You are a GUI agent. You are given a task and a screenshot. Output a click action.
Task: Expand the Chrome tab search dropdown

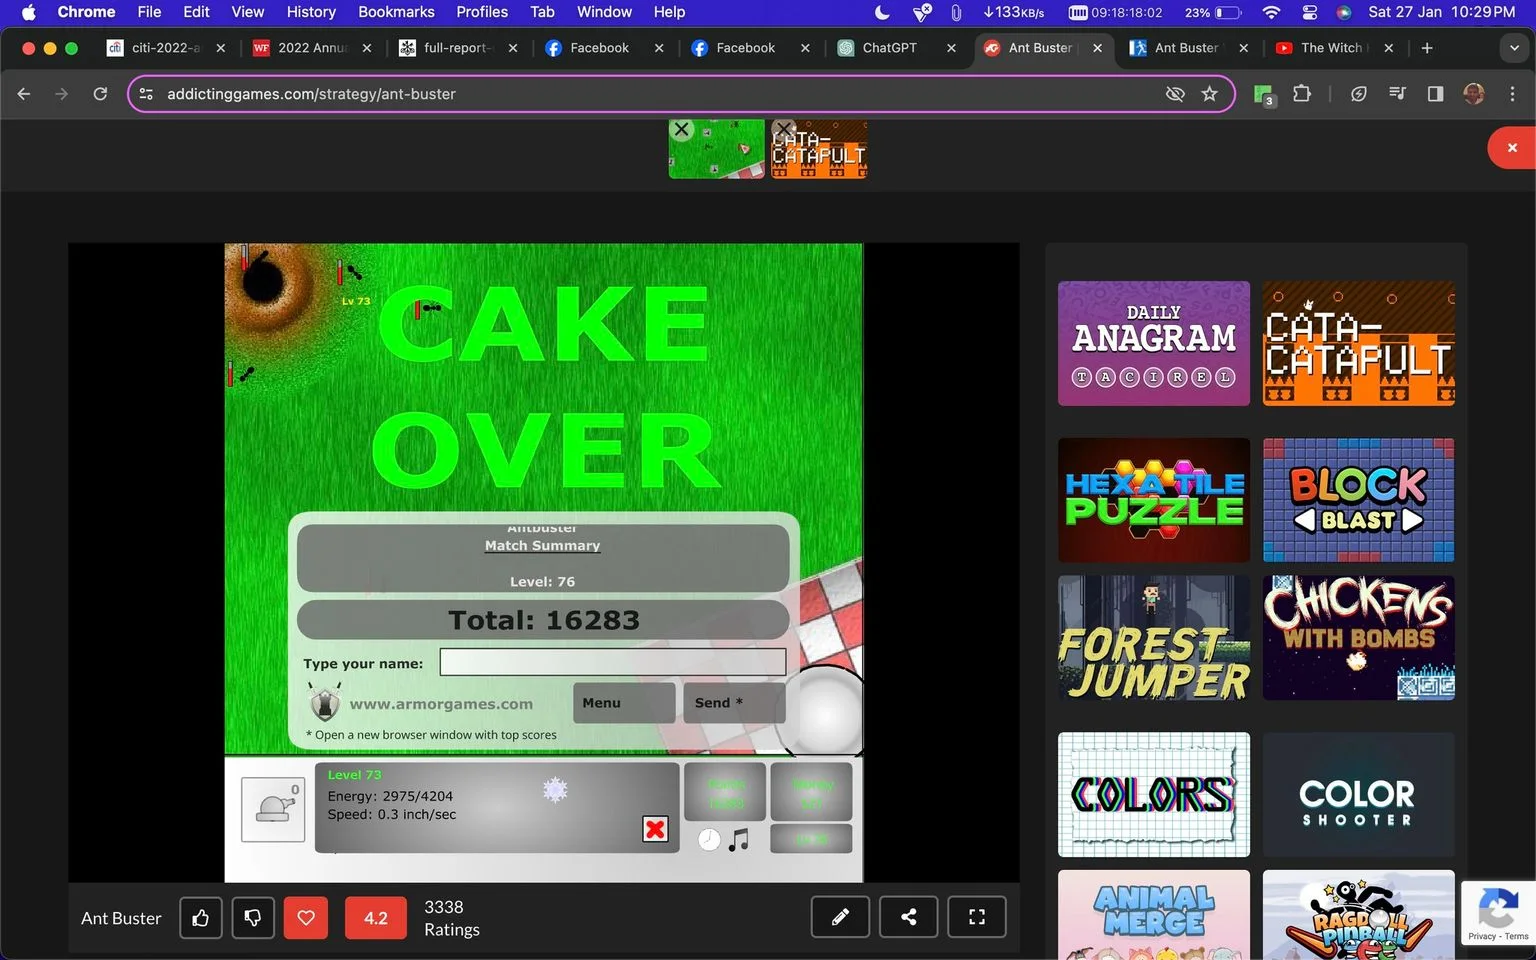[1513, 48]
